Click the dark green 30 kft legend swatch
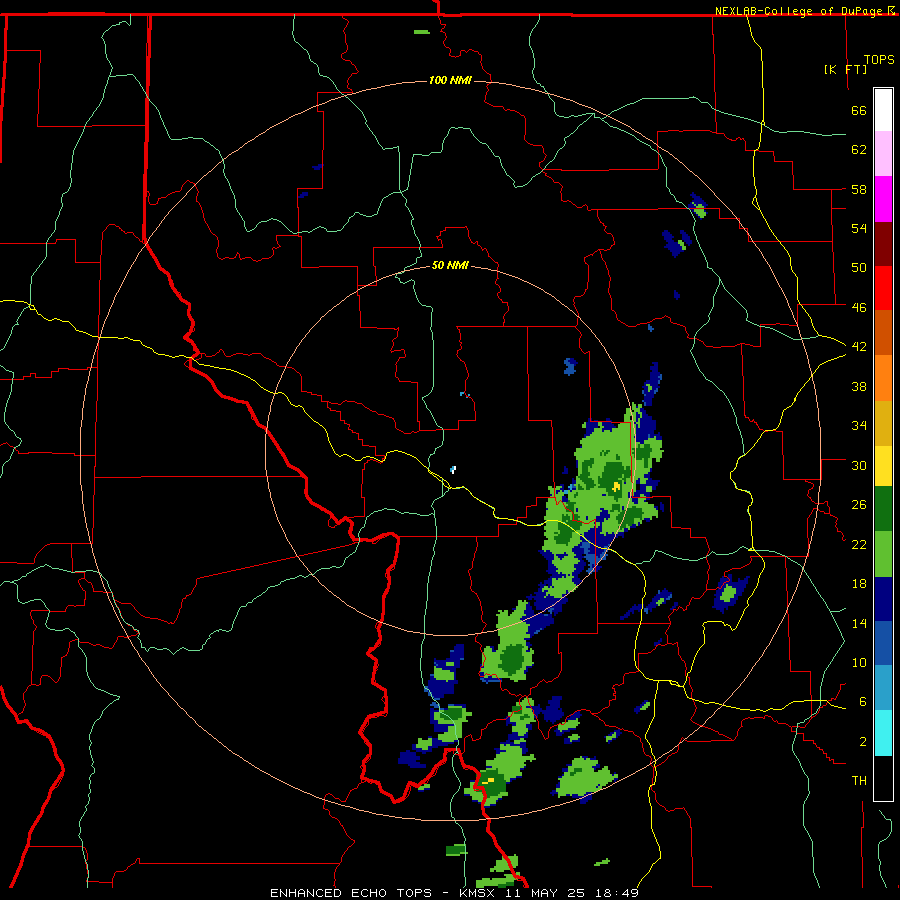The height and width of the screenshot is (900, 900). tap(883, 508)
